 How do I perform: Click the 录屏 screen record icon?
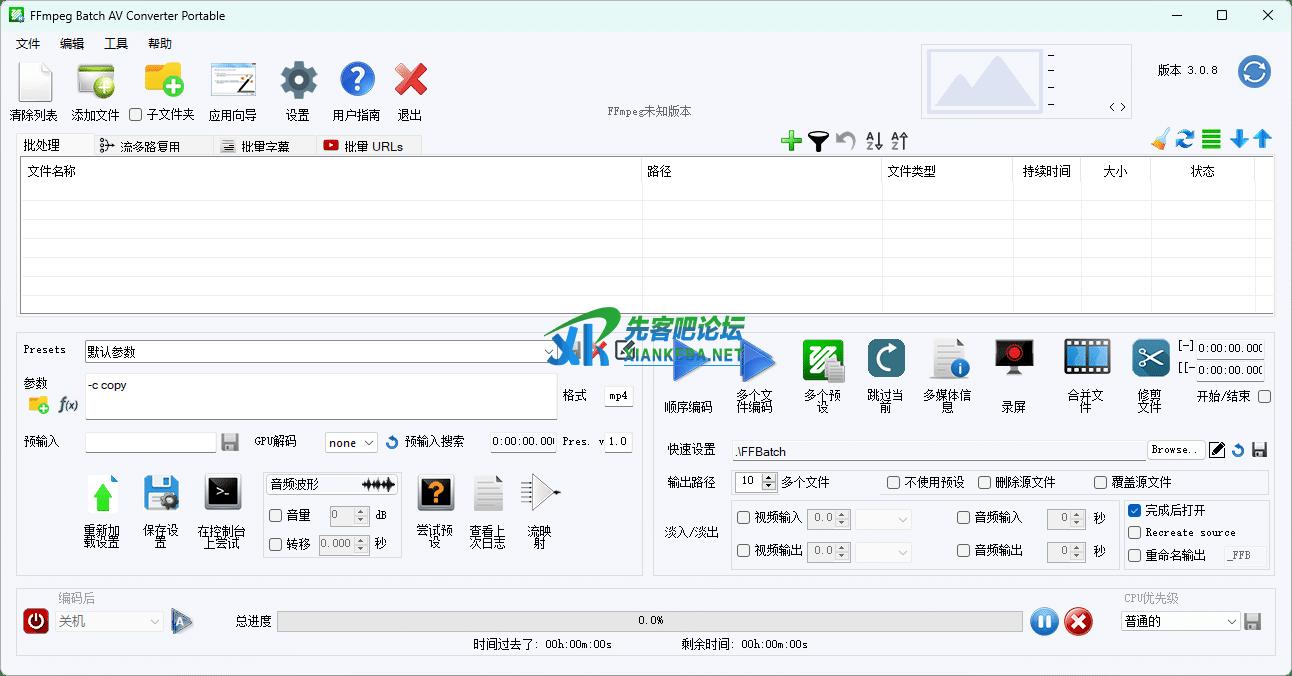click(1014, 358)
